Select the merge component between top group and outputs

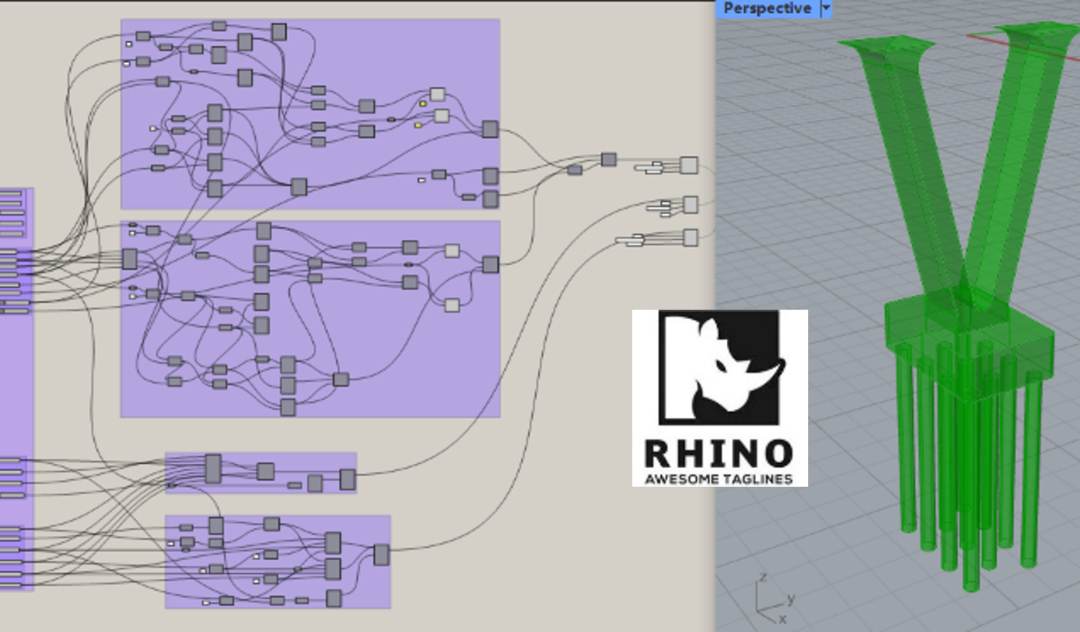608,160
